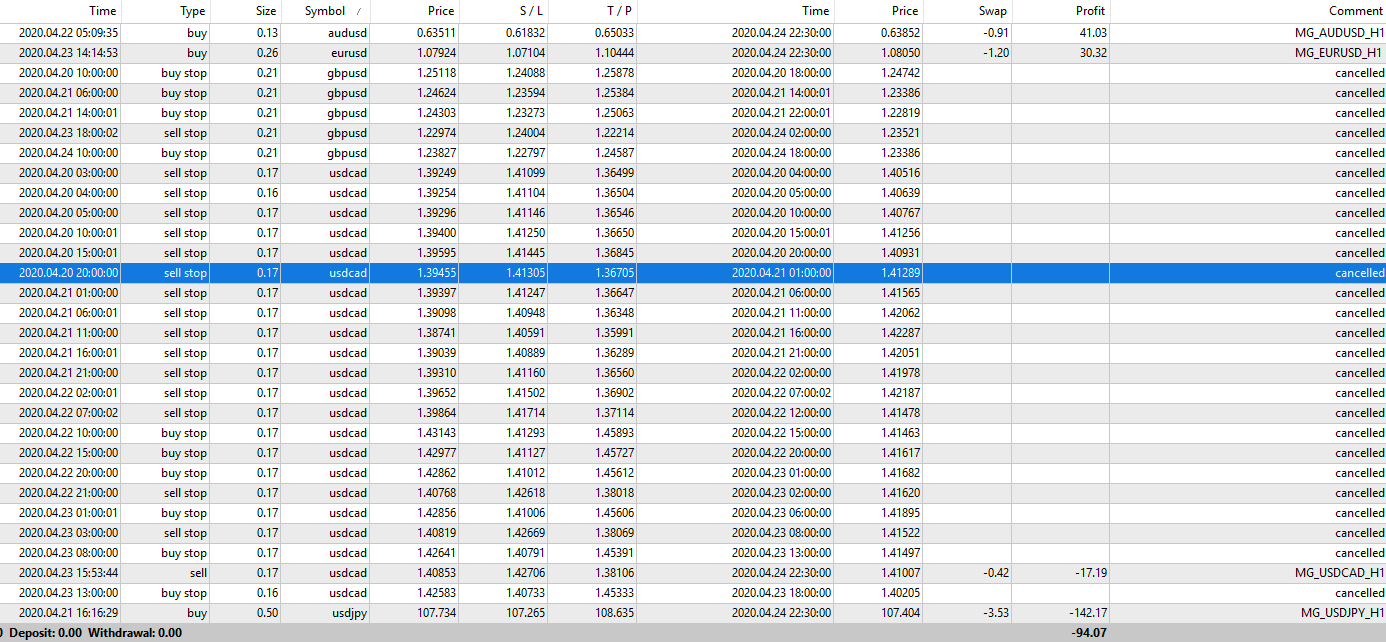
Task: Click the profit value -142.17
Action: click(1087, 613)
